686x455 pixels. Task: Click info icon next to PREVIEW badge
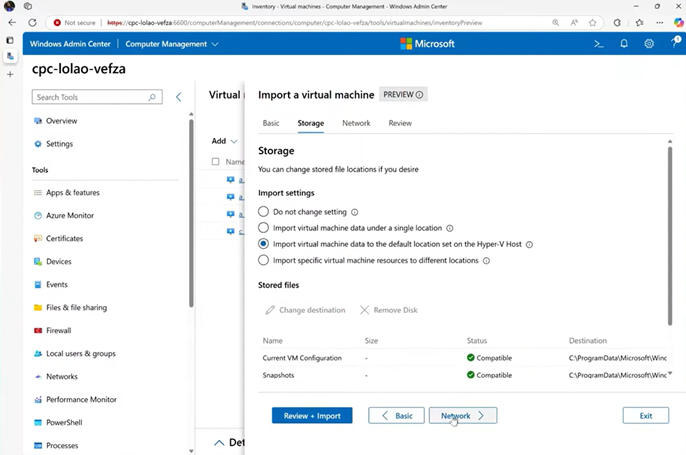click(x=419, y=94)
